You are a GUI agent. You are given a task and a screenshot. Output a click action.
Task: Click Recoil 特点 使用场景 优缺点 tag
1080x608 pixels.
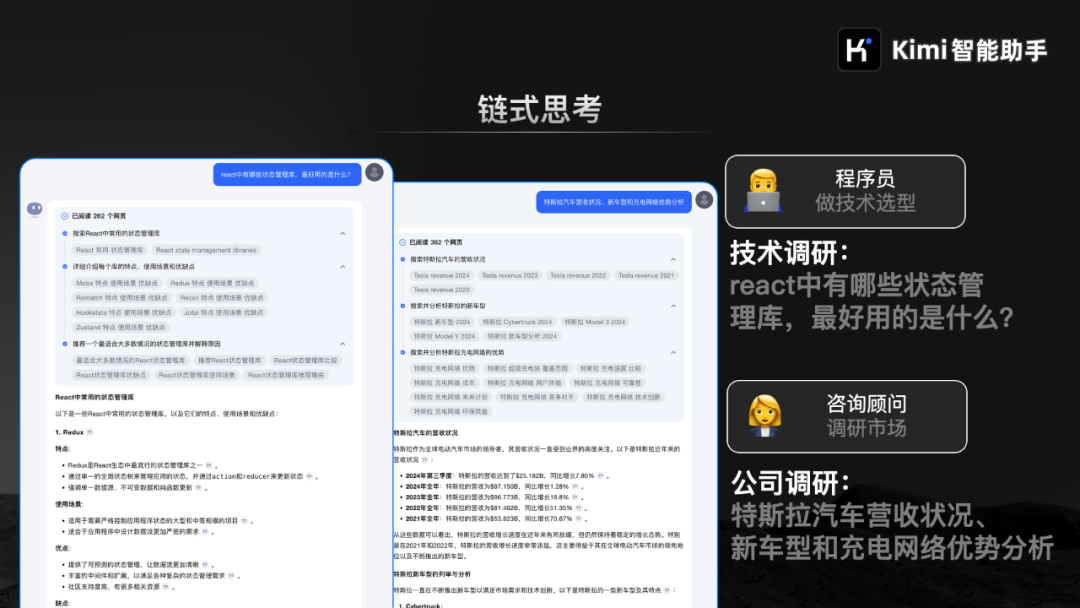coord(222,298)
